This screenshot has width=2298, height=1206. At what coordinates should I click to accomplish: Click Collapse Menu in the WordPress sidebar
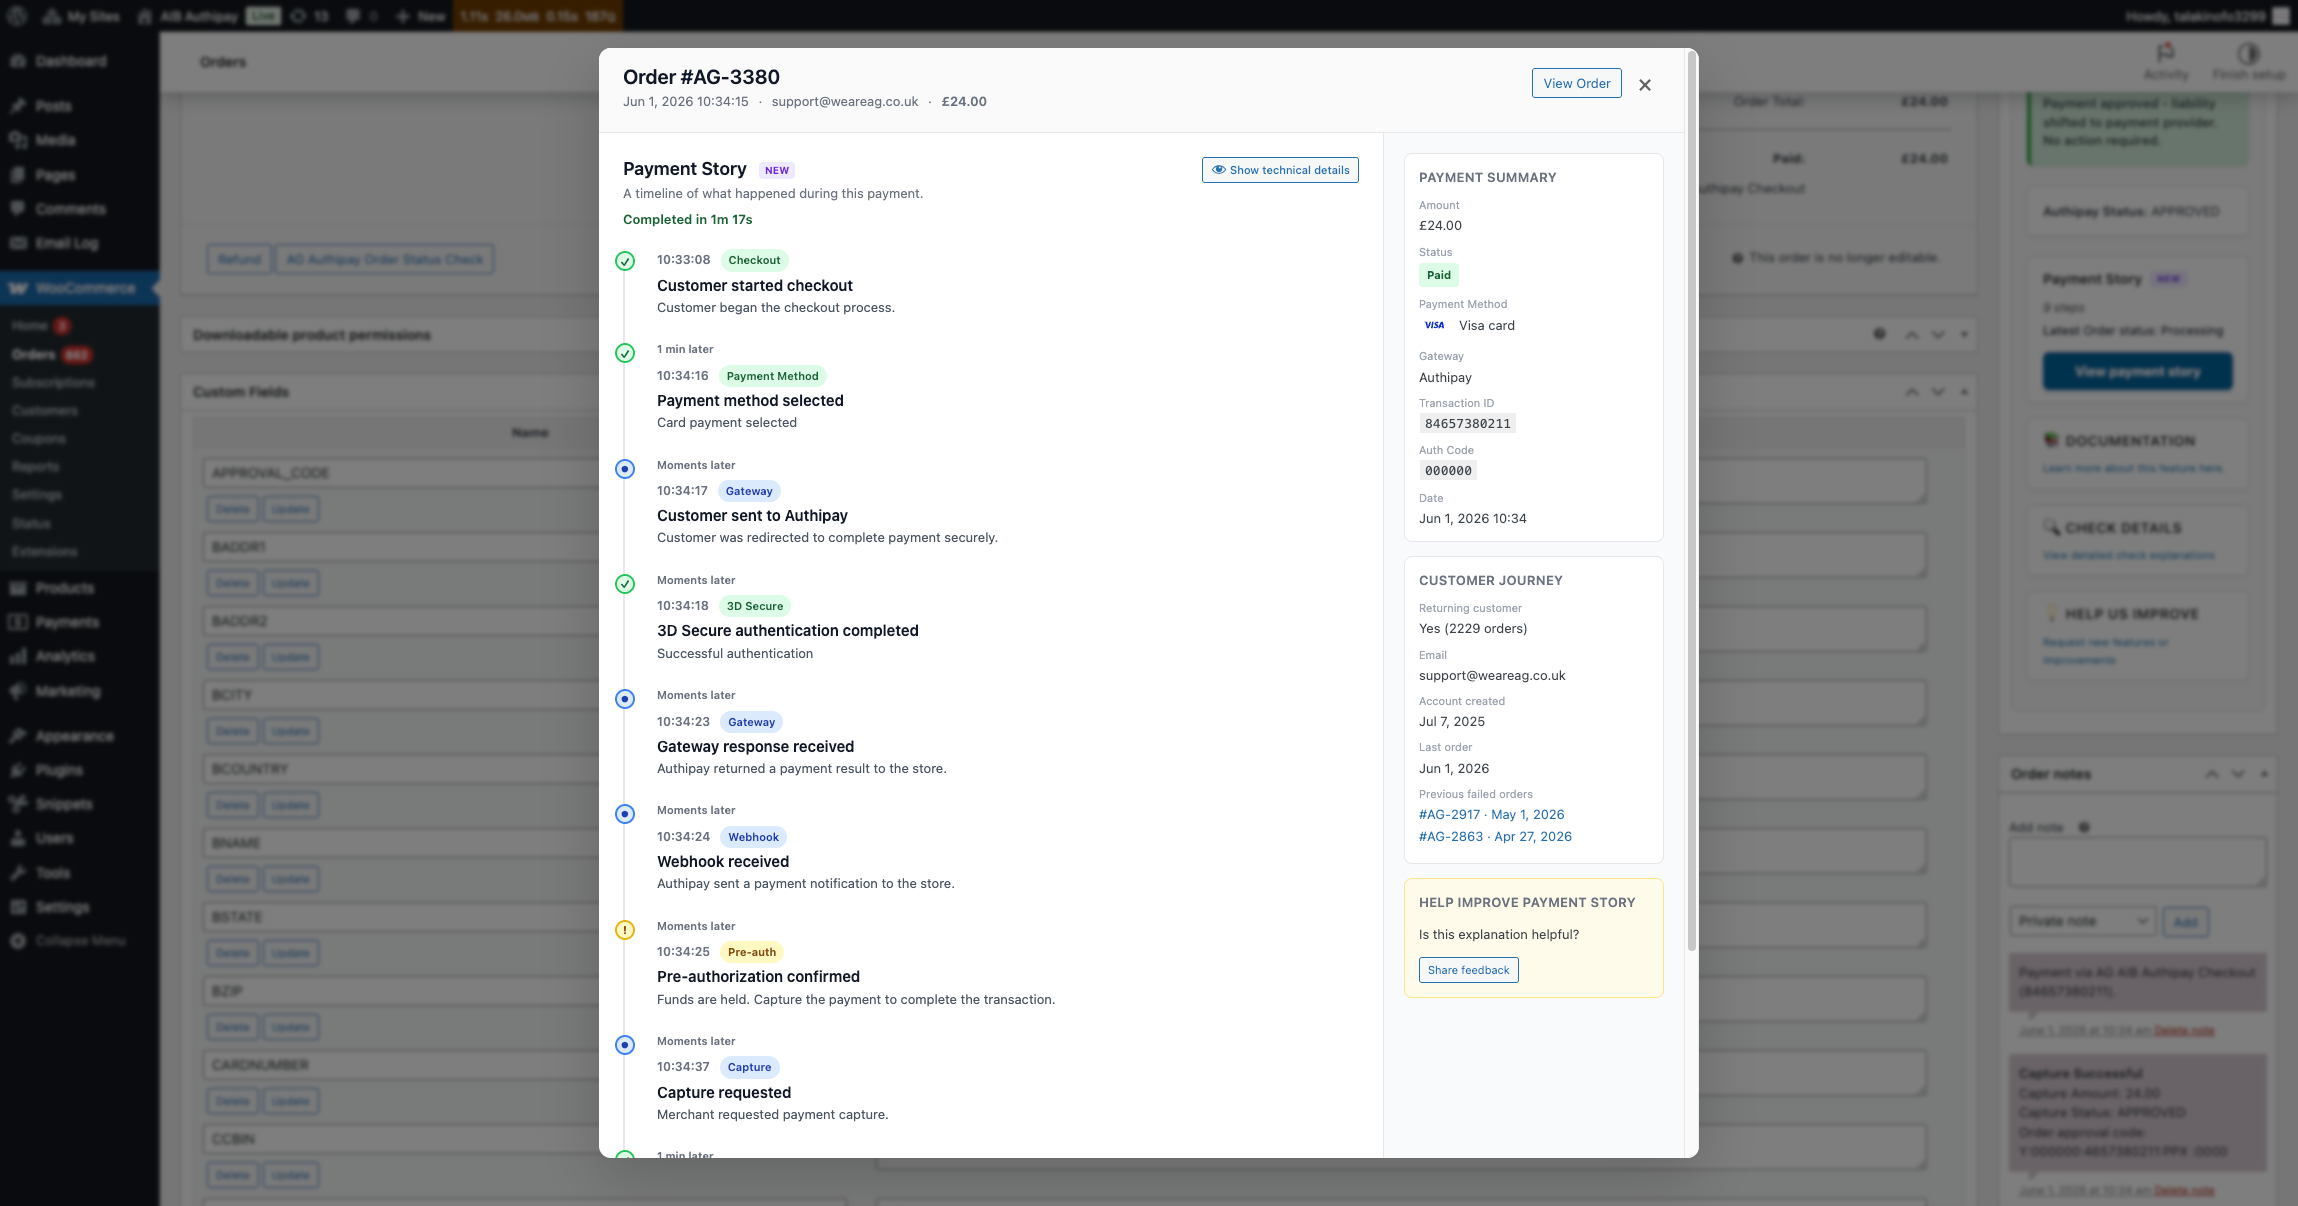(x=79, y=941)
